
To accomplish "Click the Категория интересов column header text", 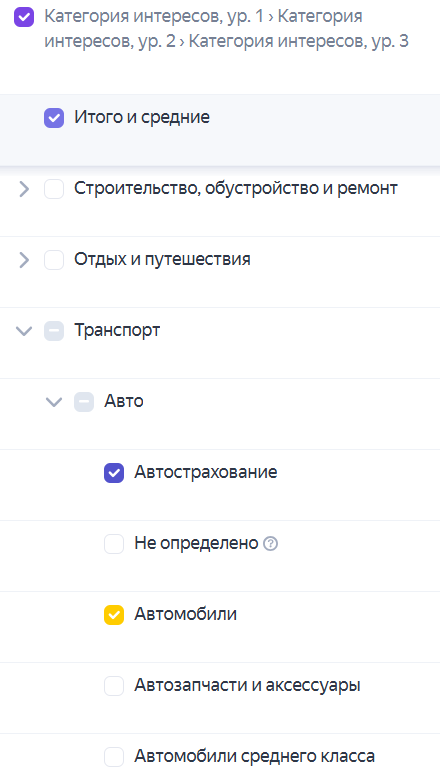I will 227,29.
